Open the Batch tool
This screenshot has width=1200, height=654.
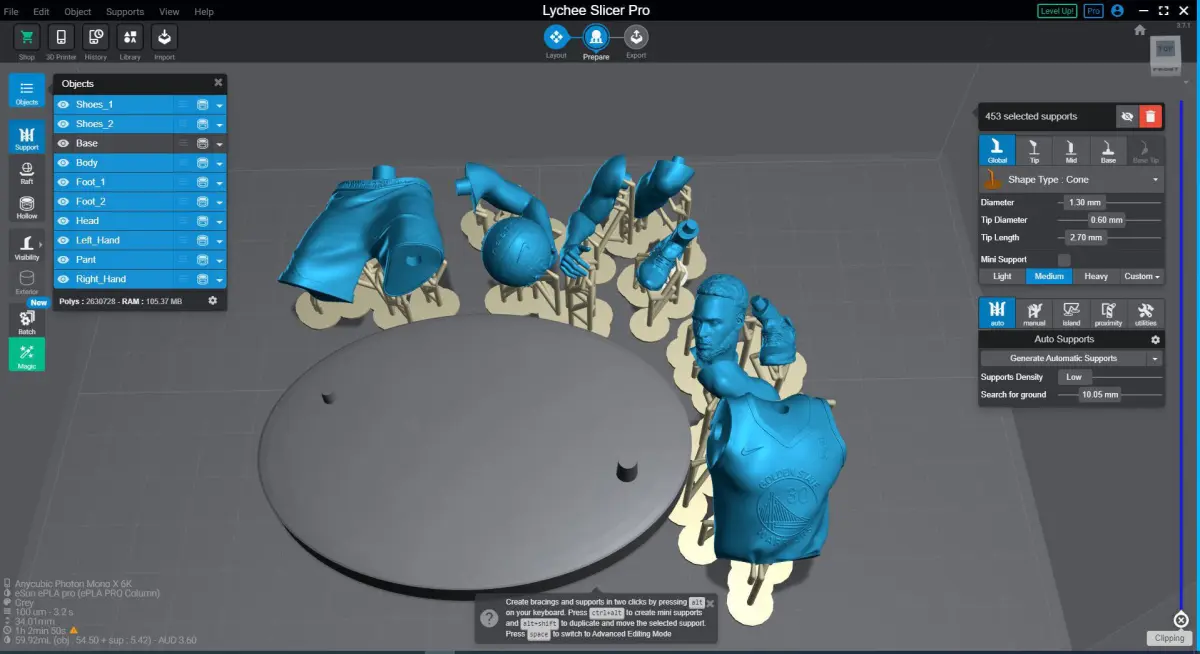27,320
